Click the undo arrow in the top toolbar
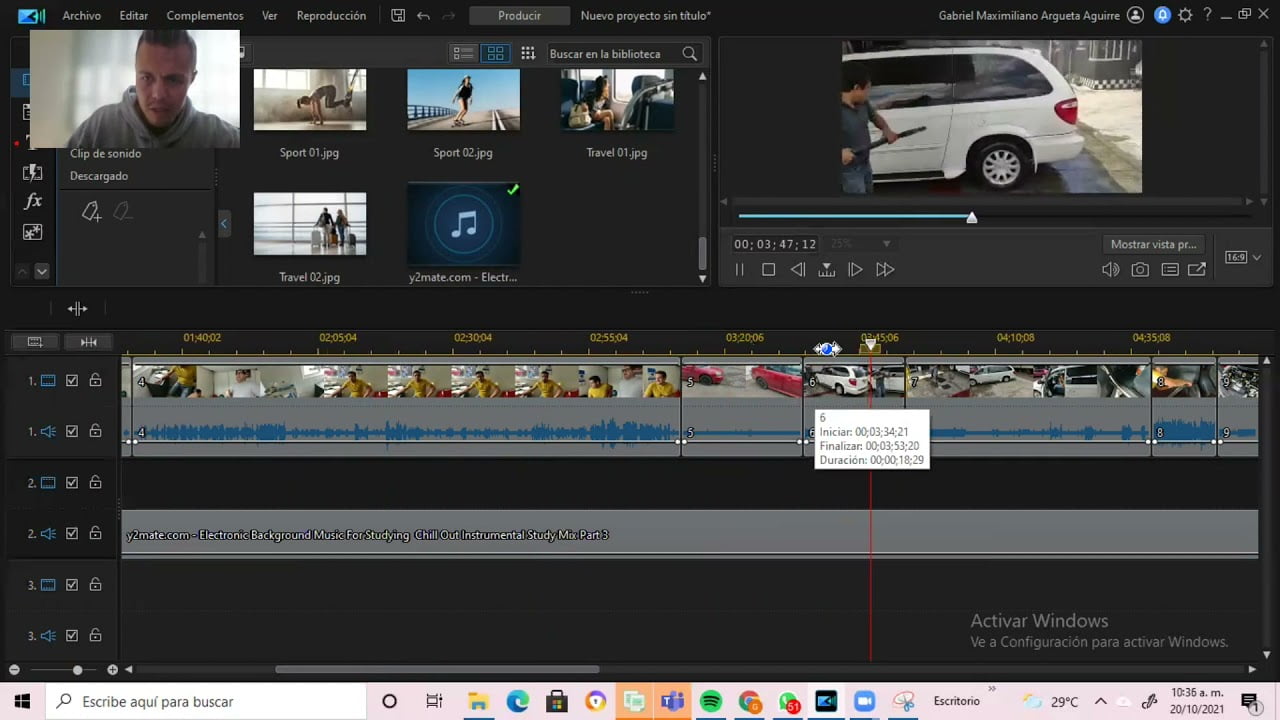Image resolution: width=1280 pixels, height=720 pixels. (x=423, y=16)
